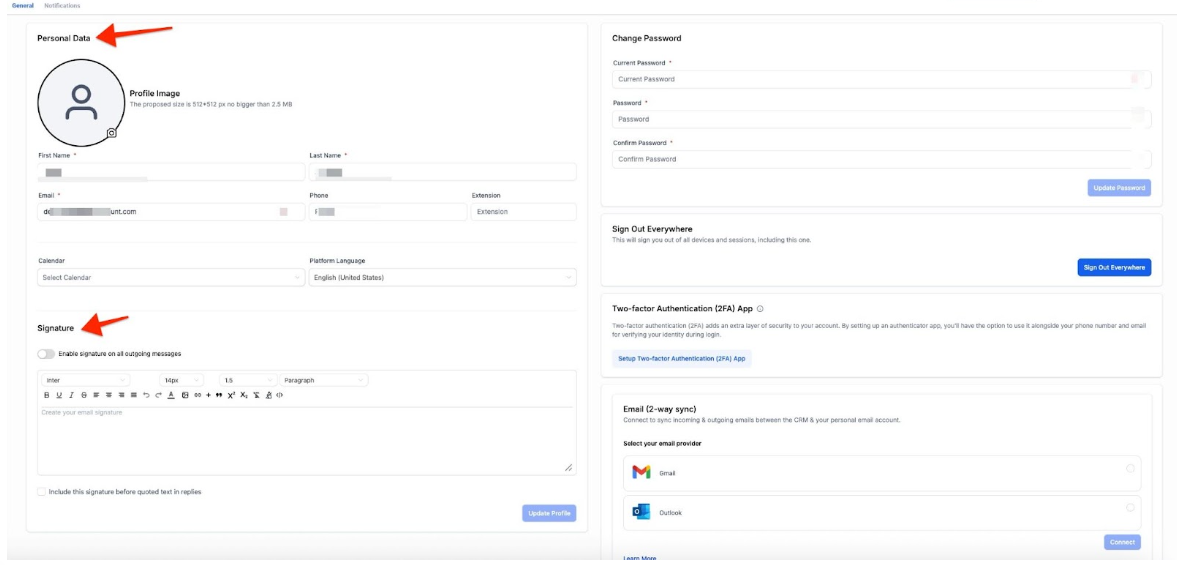Apply bold formatting in signature editor
This screenshot has height=565, width=1179.
pos(46,395)
